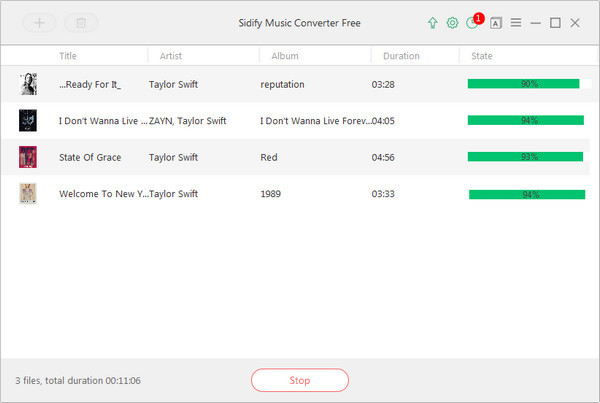This screenshot has height=403, width=600.
Task: Click the Album column header
Action: 285,56
